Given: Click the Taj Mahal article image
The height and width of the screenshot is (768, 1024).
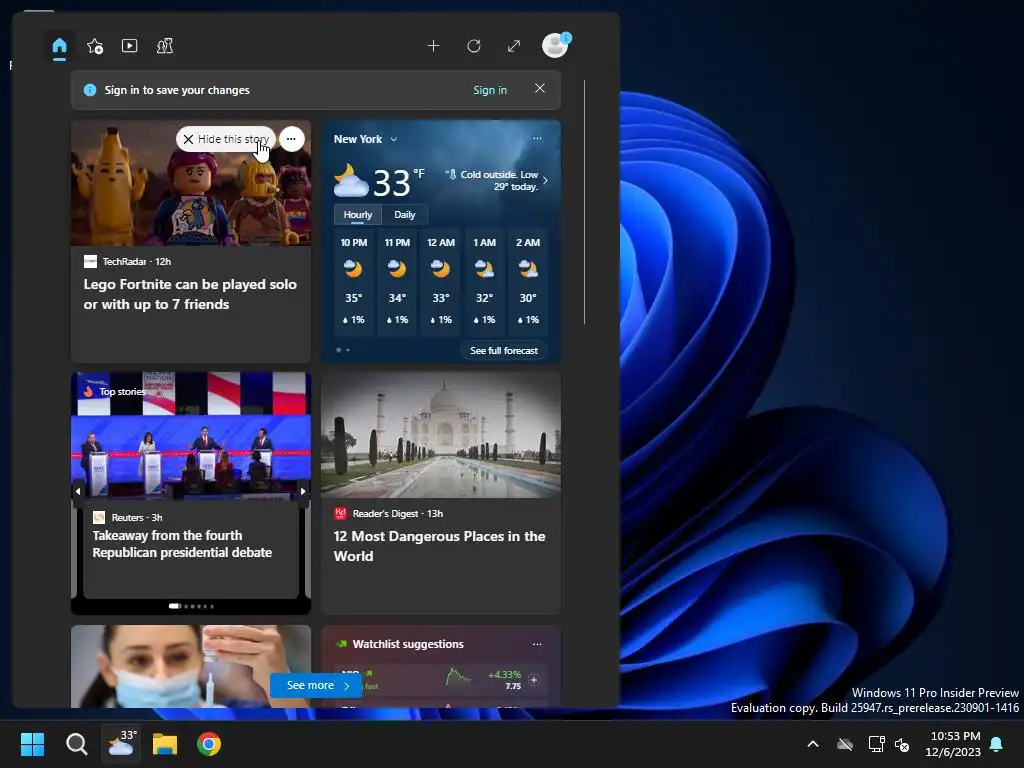Looking at the screenshot, I should [x=441, y=435].
